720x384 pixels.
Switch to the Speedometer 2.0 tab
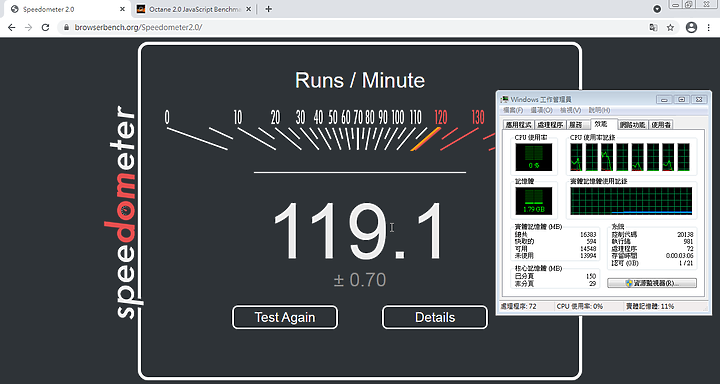coord(68,9)
